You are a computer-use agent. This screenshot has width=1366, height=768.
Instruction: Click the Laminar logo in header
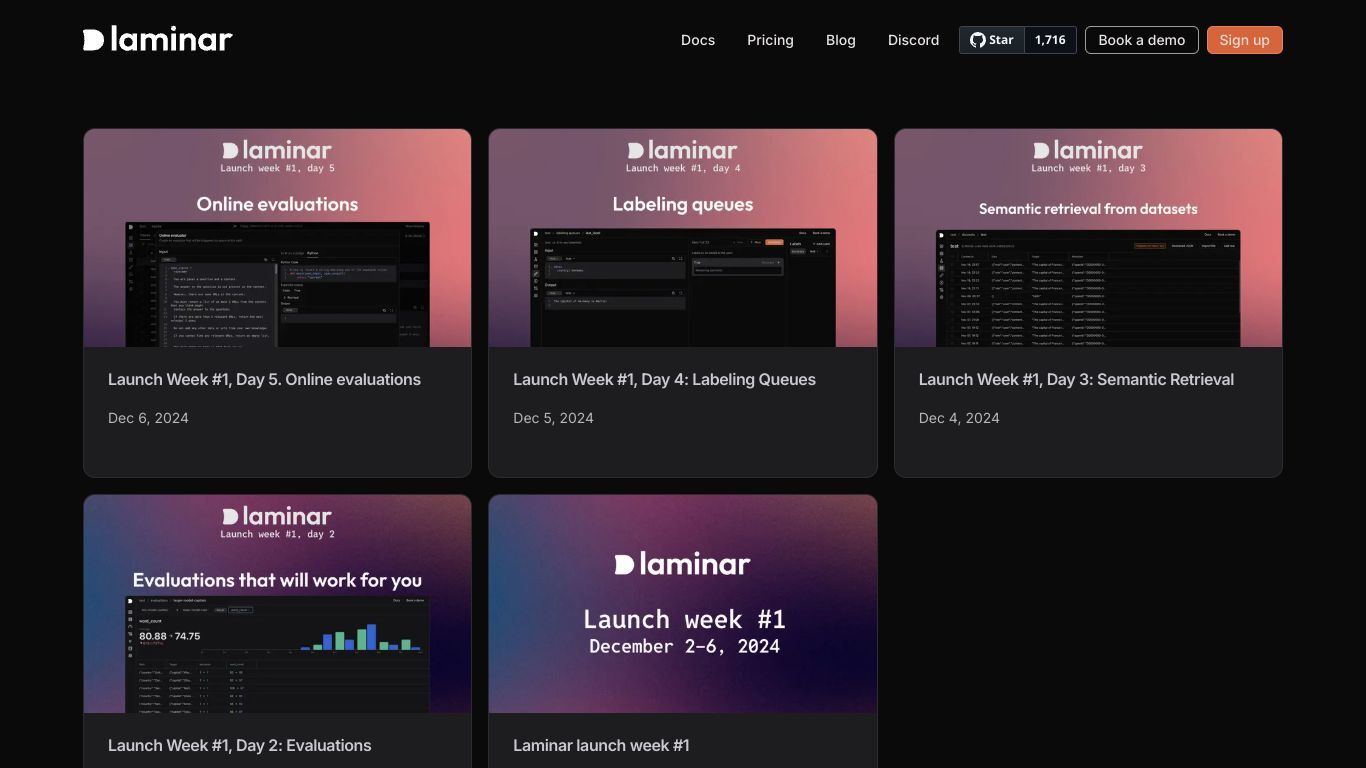point(157,40)
